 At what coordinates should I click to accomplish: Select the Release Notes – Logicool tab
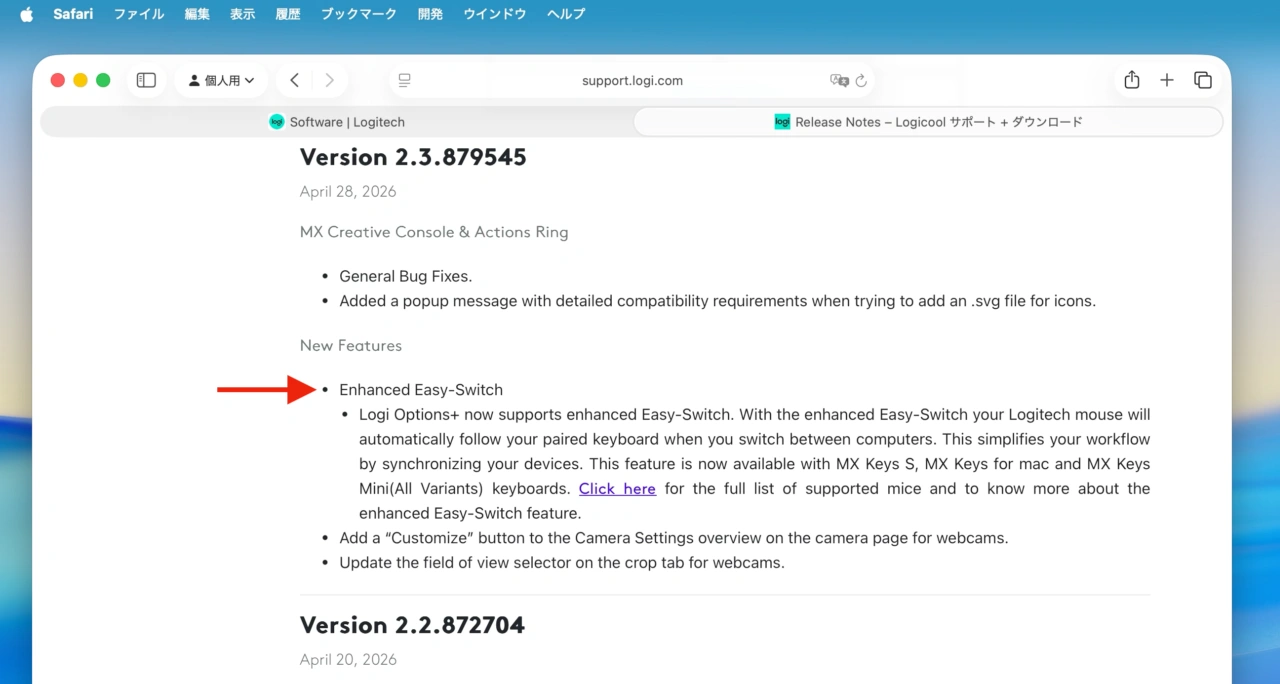pyautogui.click(x=928, y=122)
